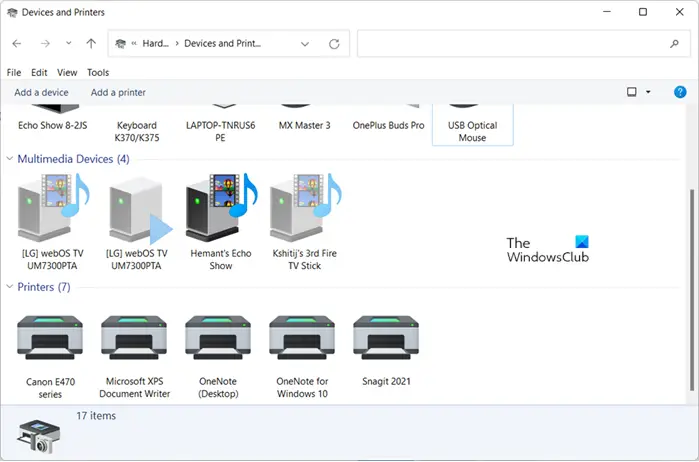Select the Echo Show 8-2JS label
The height and width of the screenshot is (462, 699).
click(x=53, y=125)
